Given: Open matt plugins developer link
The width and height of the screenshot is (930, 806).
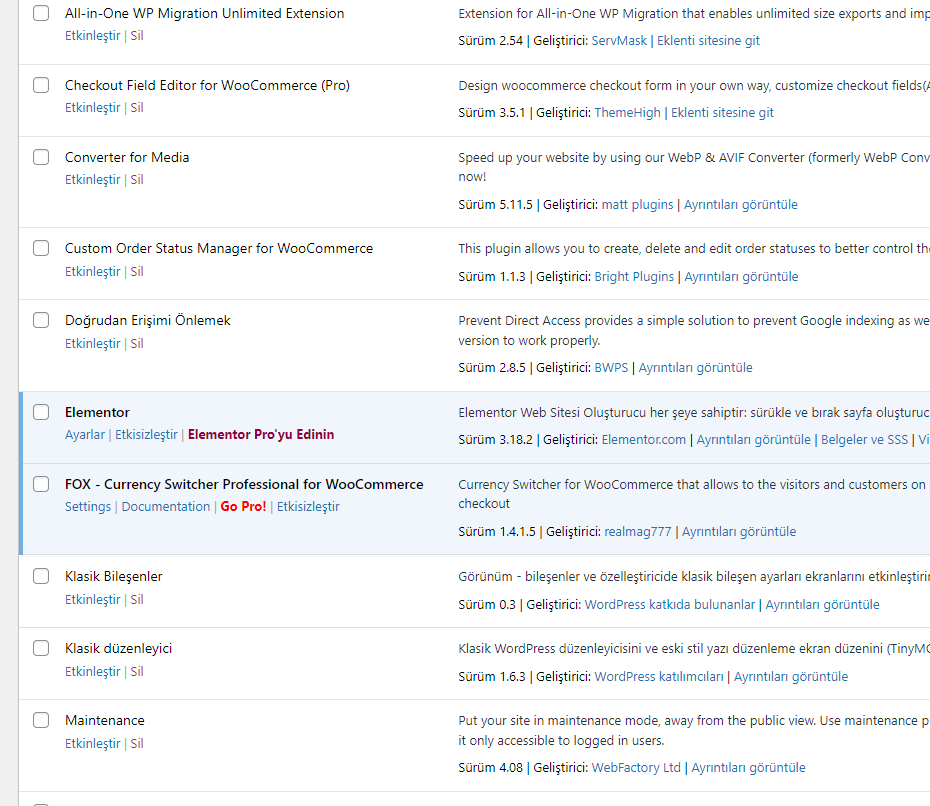Looking at the screenshot, I should click(638, 205).
